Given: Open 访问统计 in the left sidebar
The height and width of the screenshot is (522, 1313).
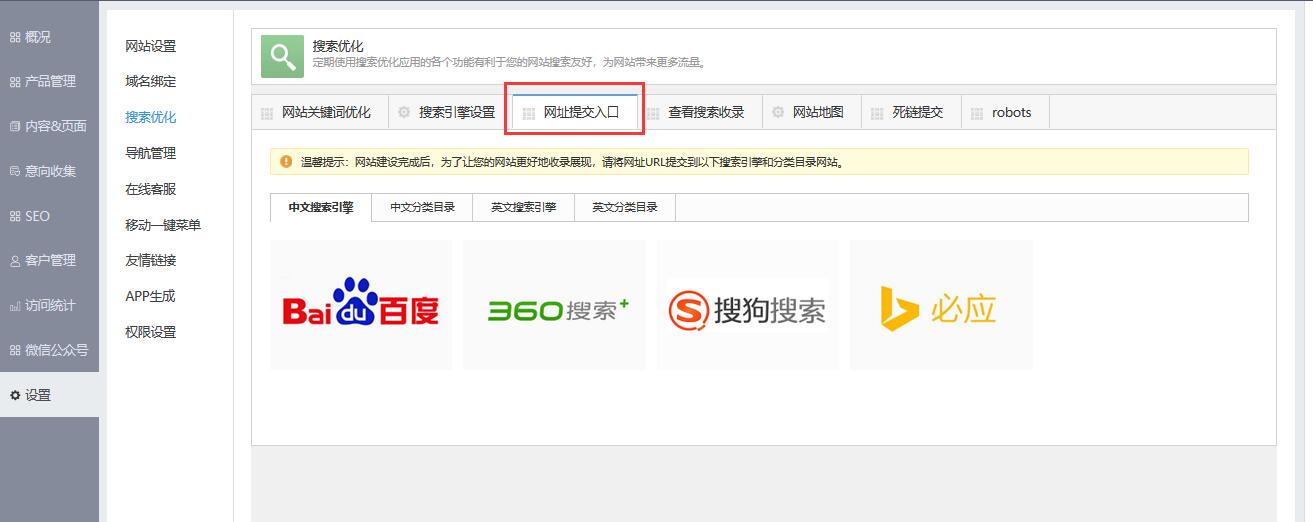Looking at the screenshot, I should click(50, 305).
